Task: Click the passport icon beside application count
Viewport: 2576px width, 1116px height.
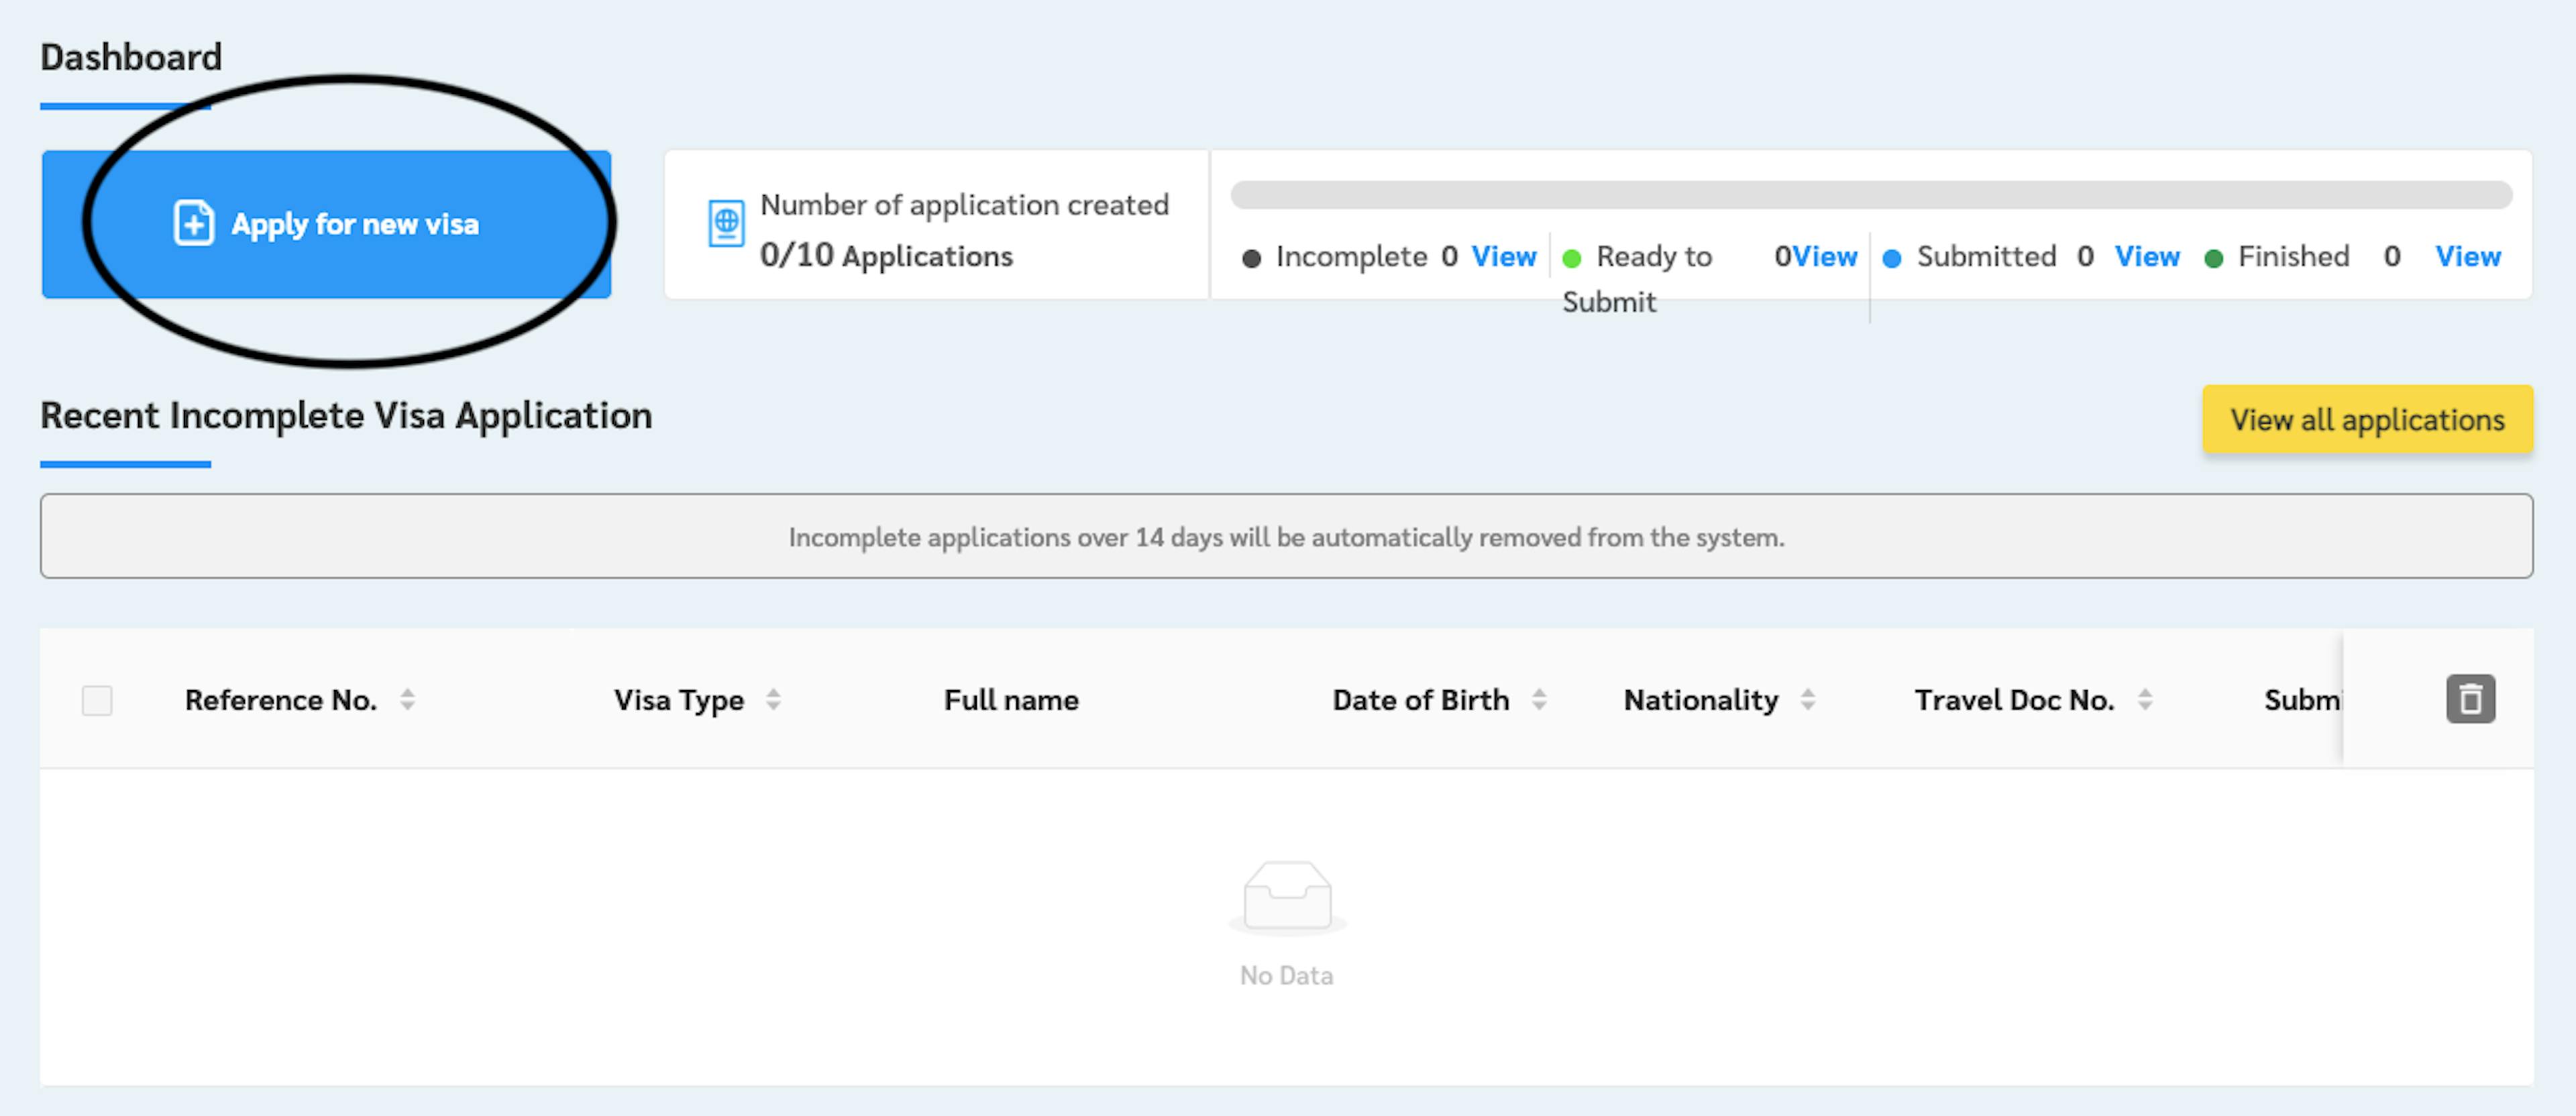Action: click(x=727, y=223)
